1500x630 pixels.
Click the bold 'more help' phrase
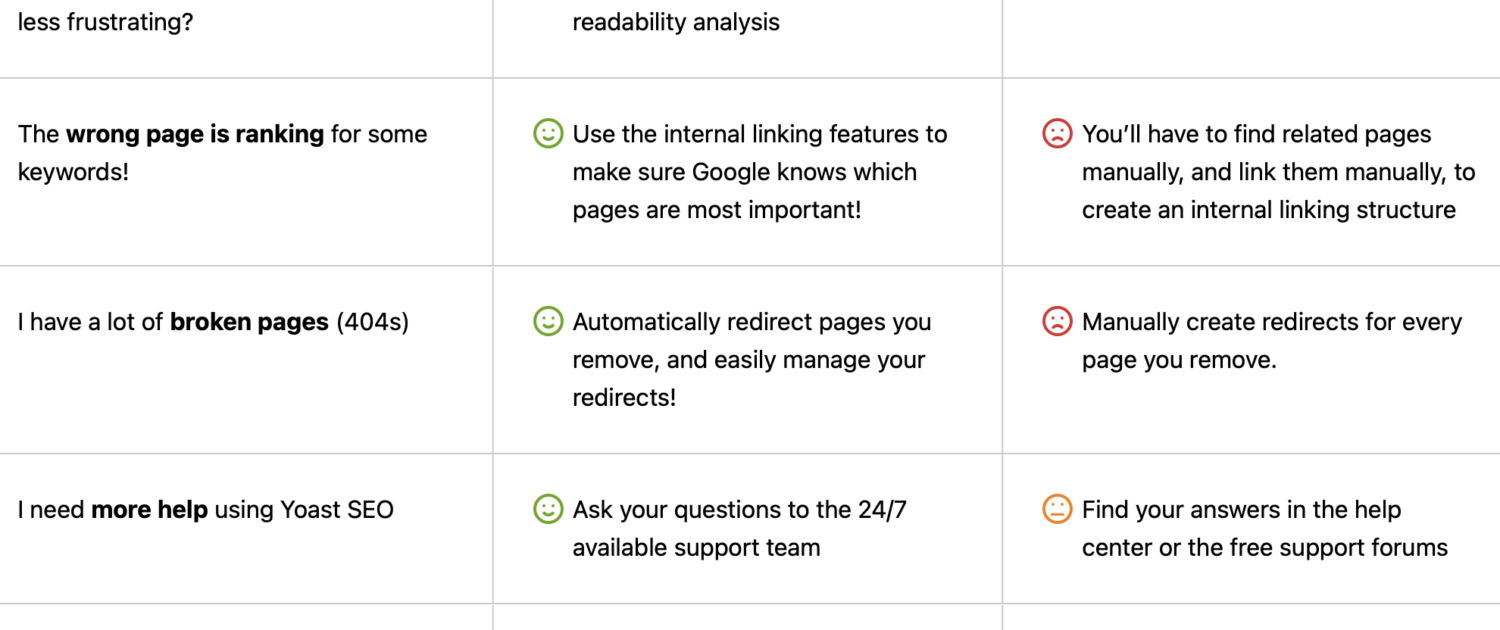[149, 510]
